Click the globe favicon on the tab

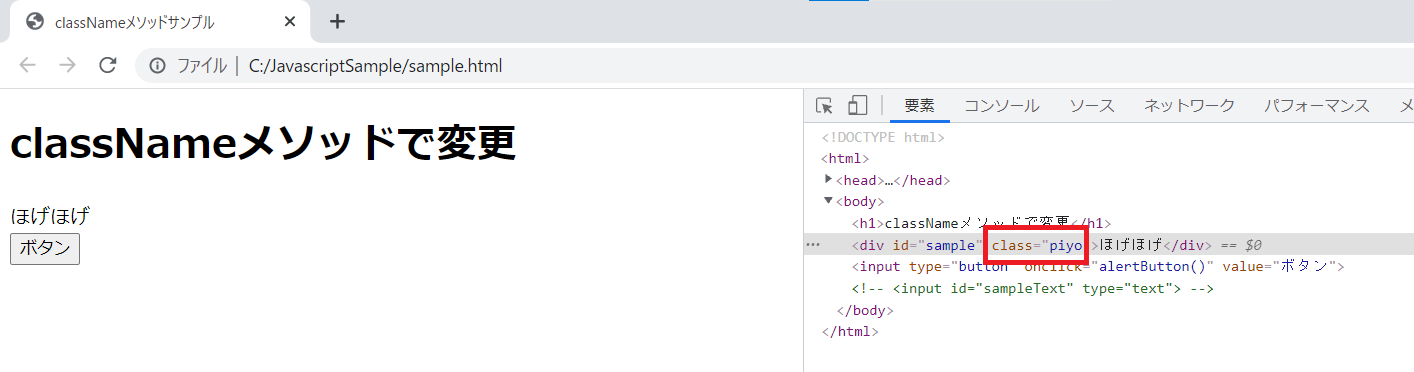click(x=35, y=21)
